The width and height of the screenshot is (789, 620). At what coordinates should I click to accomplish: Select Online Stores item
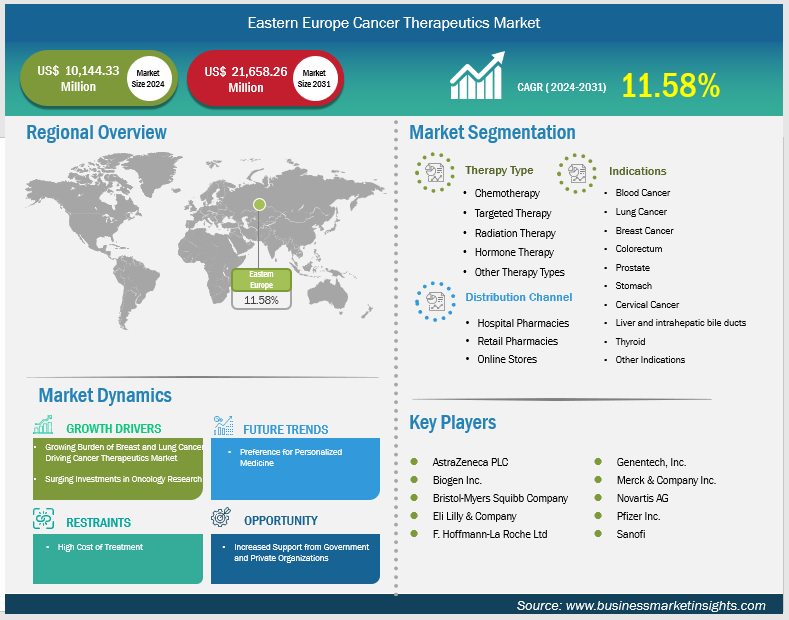(x=507, y=359)
